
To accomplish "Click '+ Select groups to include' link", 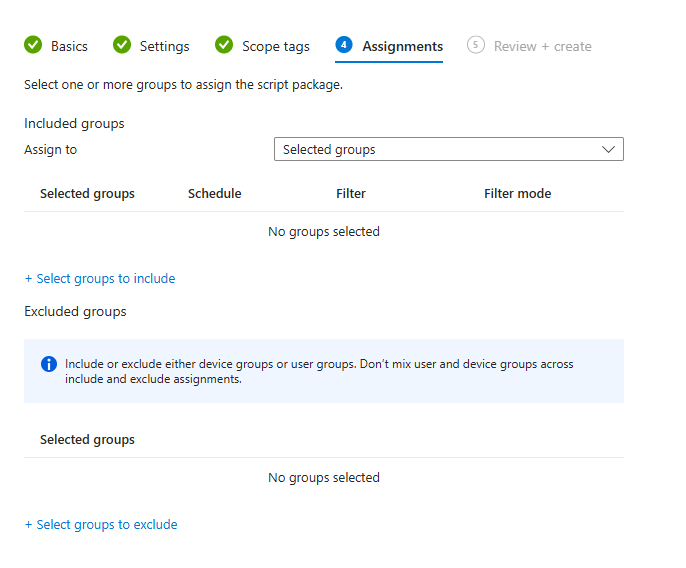I will [100, 279].
